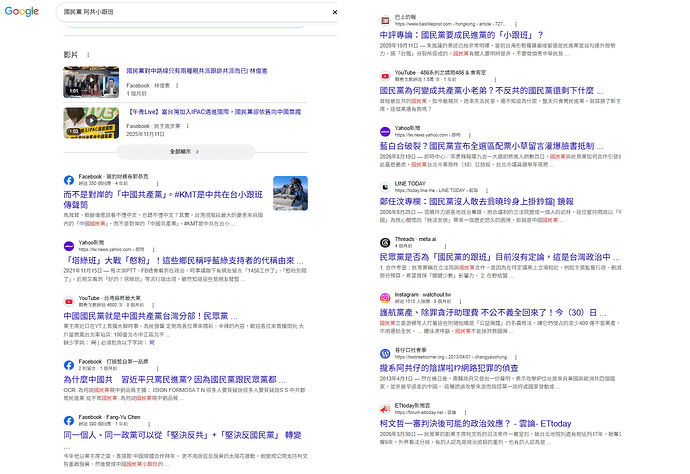Click Facebook favicon for Fang-Yu Chen result
The width and height of the screenshot is (690, 474).
pos(69,420)
